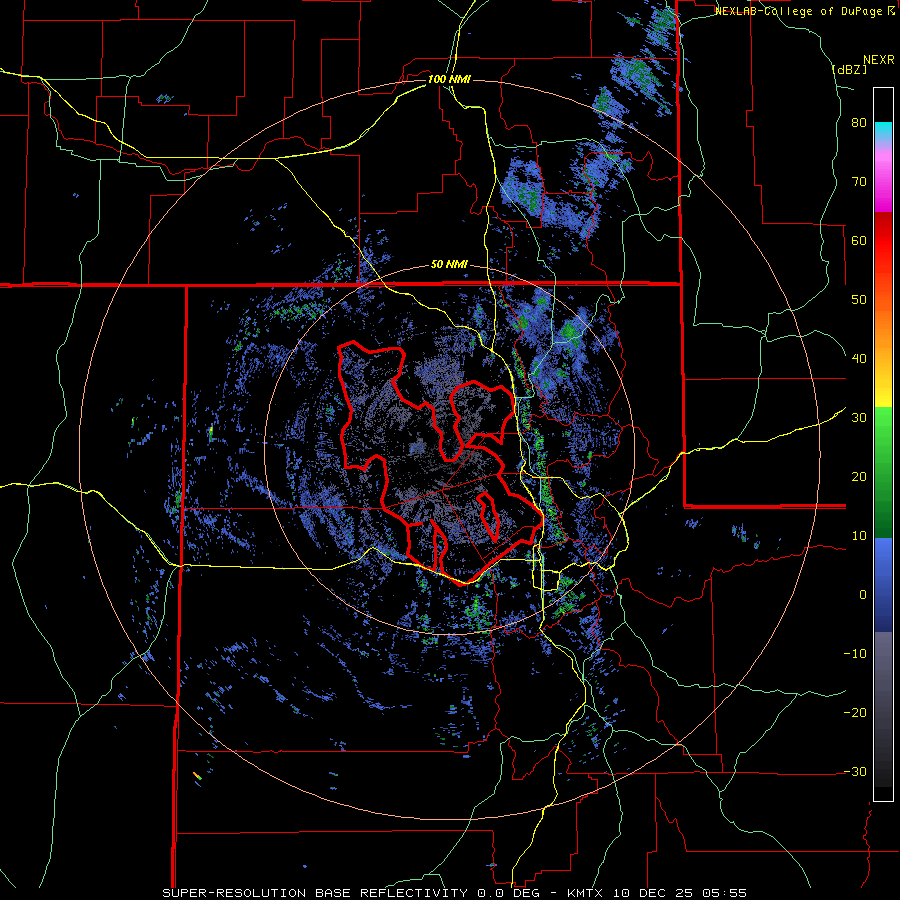Click the SUPER-RESOLUTION BASE REFLECTIVITY caption
The image size is (900, 900).
315,893
